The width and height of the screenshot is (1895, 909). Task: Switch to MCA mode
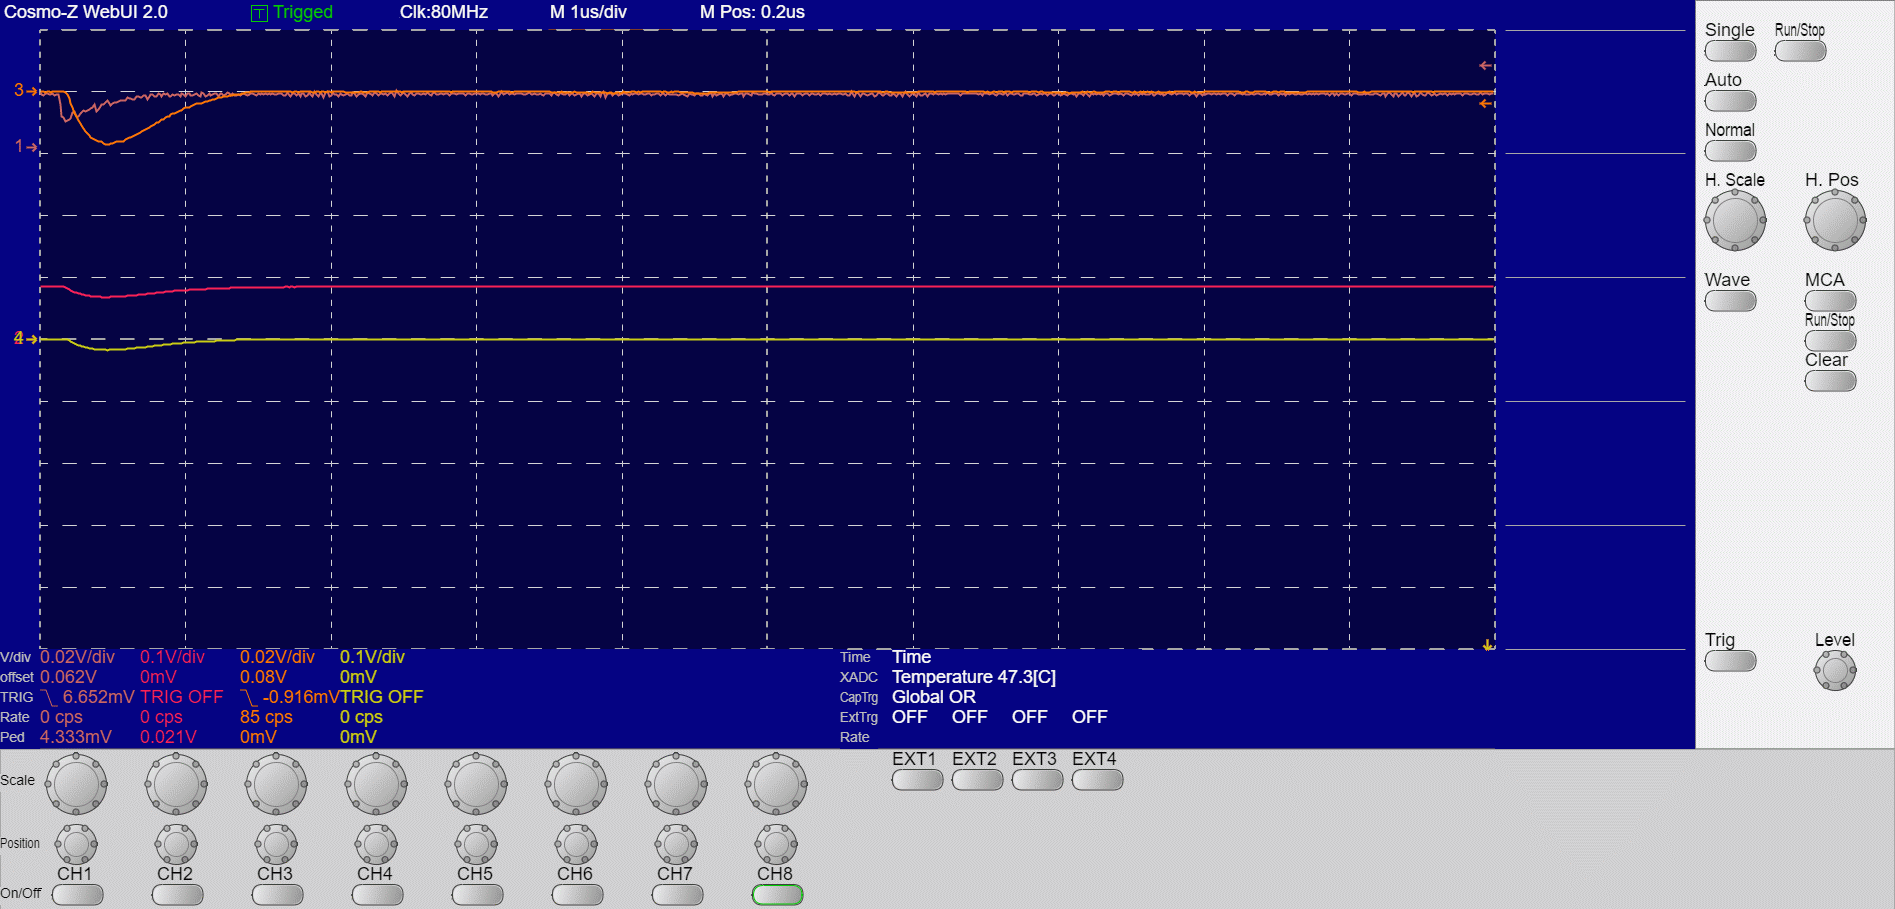coord(1830,300)
